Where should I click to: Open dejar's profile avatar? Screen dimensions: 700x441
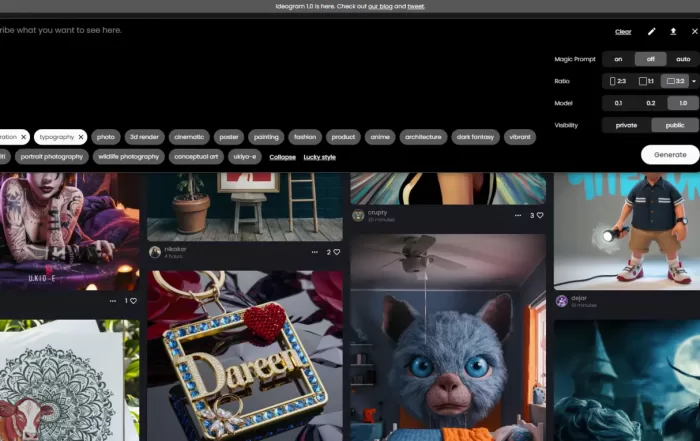click(562, 301)
